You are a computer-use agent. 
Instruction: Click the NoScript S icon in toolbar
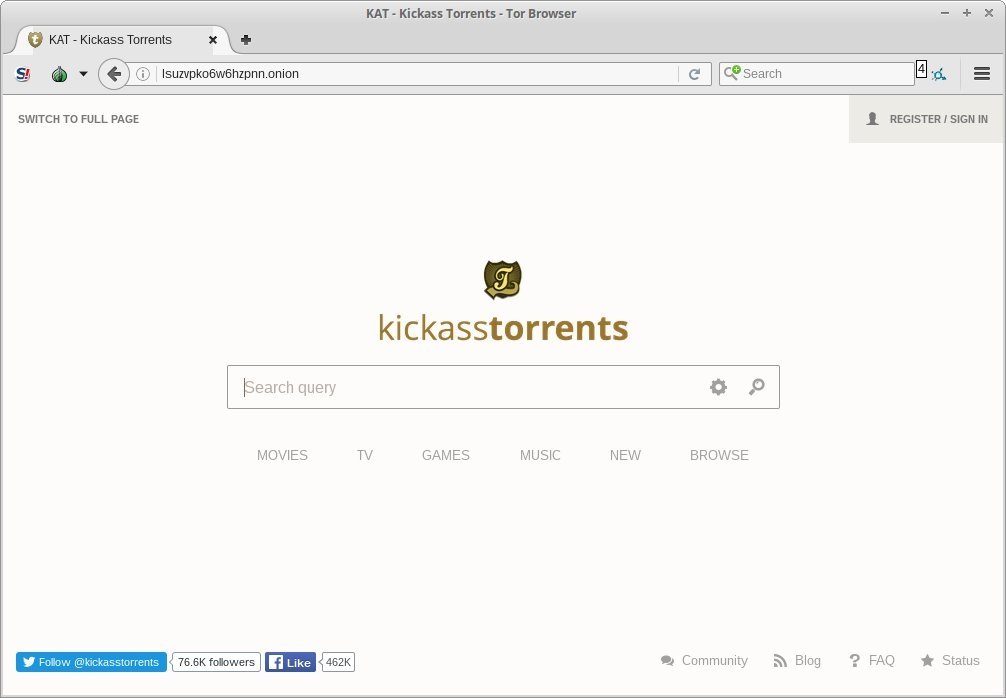click(x=23, y=74)
